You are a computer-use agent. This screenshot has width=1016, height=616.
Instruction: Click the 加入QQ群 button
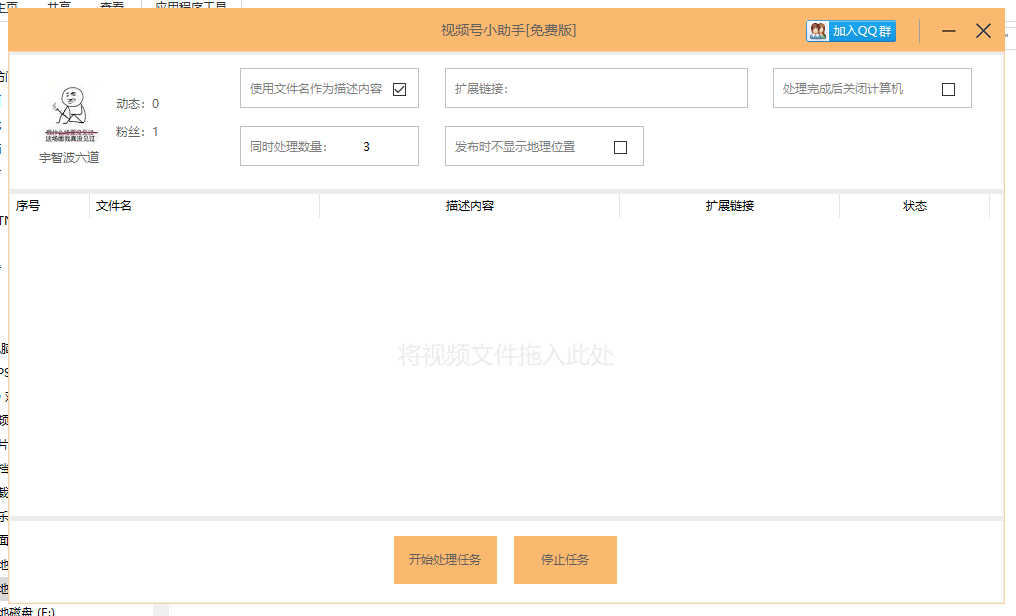pyautogui.click(x=851, y=30)
